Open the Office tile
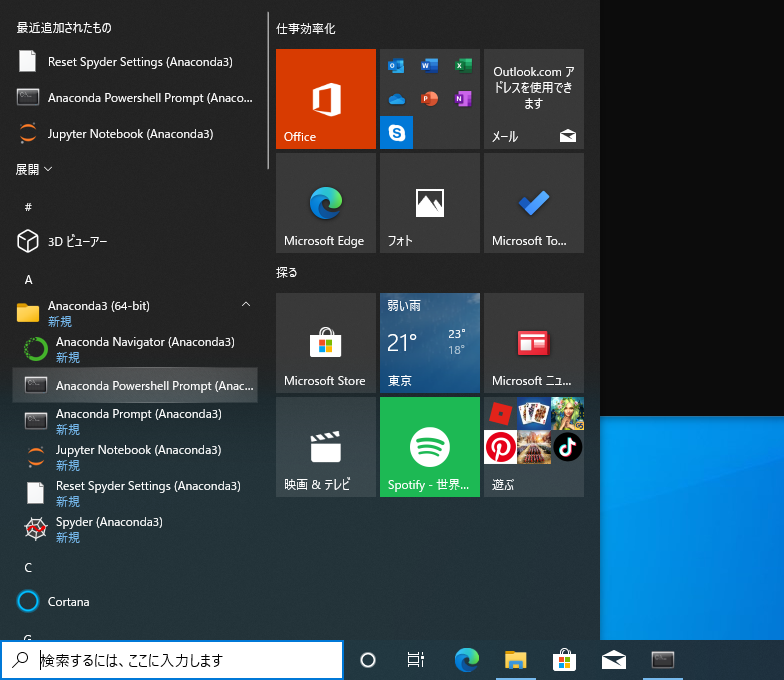Viewport: 784px width, 680px height. (325, 99)
